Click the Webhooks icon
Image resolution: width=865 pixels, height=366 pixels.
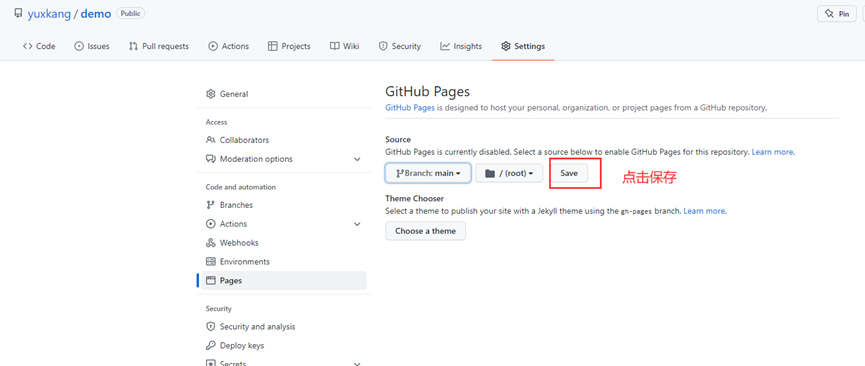[210, 243]
